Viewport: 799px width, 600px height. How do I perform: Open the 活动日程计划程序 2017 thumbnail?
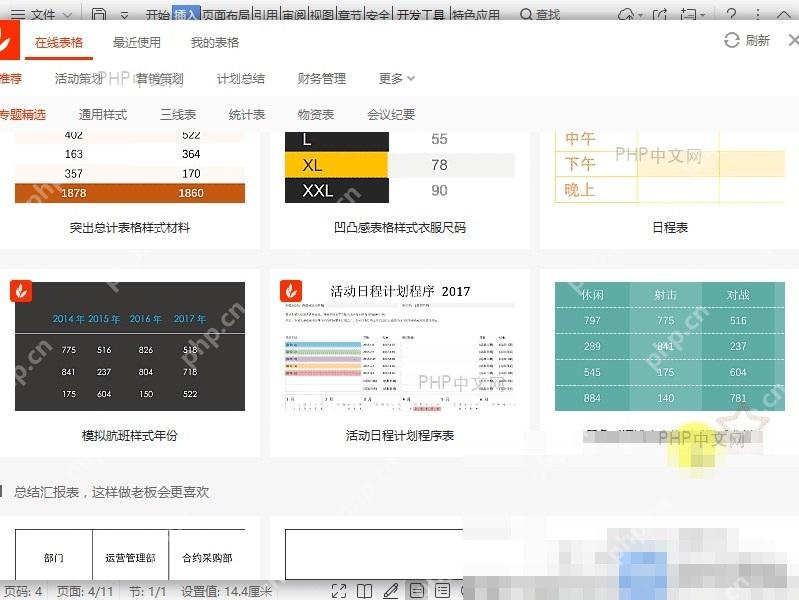pyautogui.click(x=400, y=346)
